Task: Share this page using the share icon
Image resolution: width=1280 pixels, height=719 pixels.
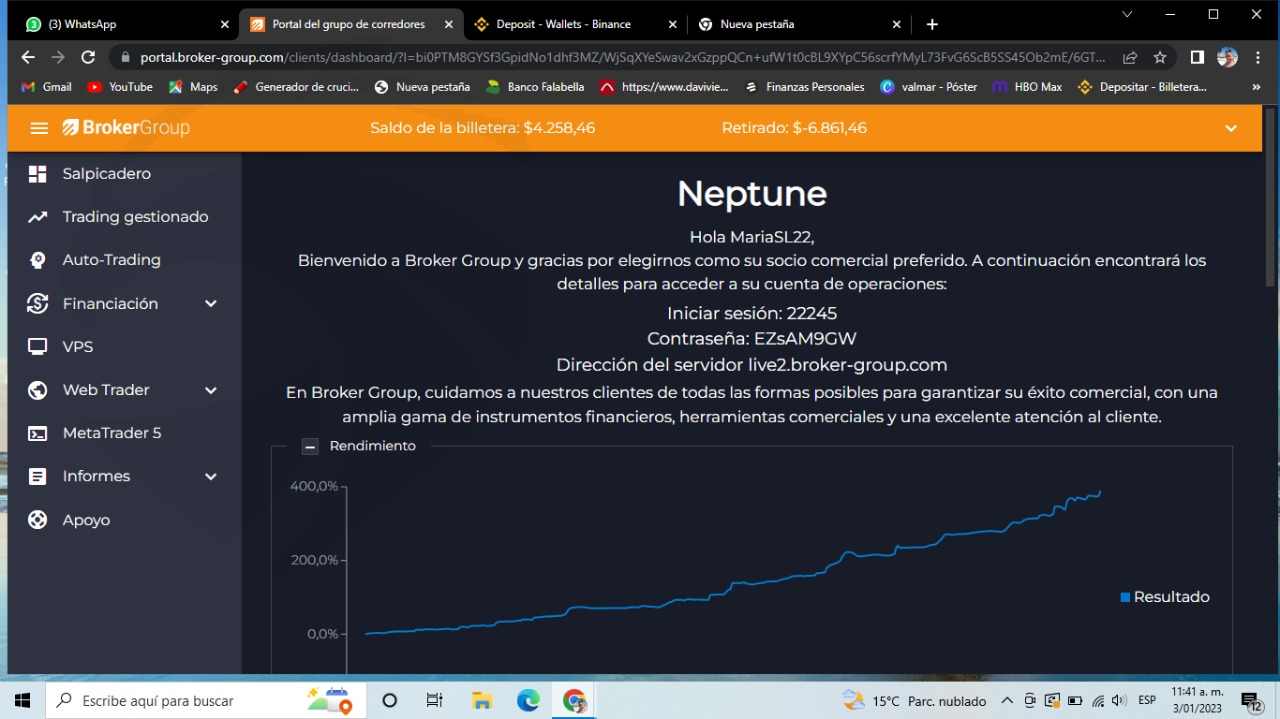Action: coord(1130,58)
